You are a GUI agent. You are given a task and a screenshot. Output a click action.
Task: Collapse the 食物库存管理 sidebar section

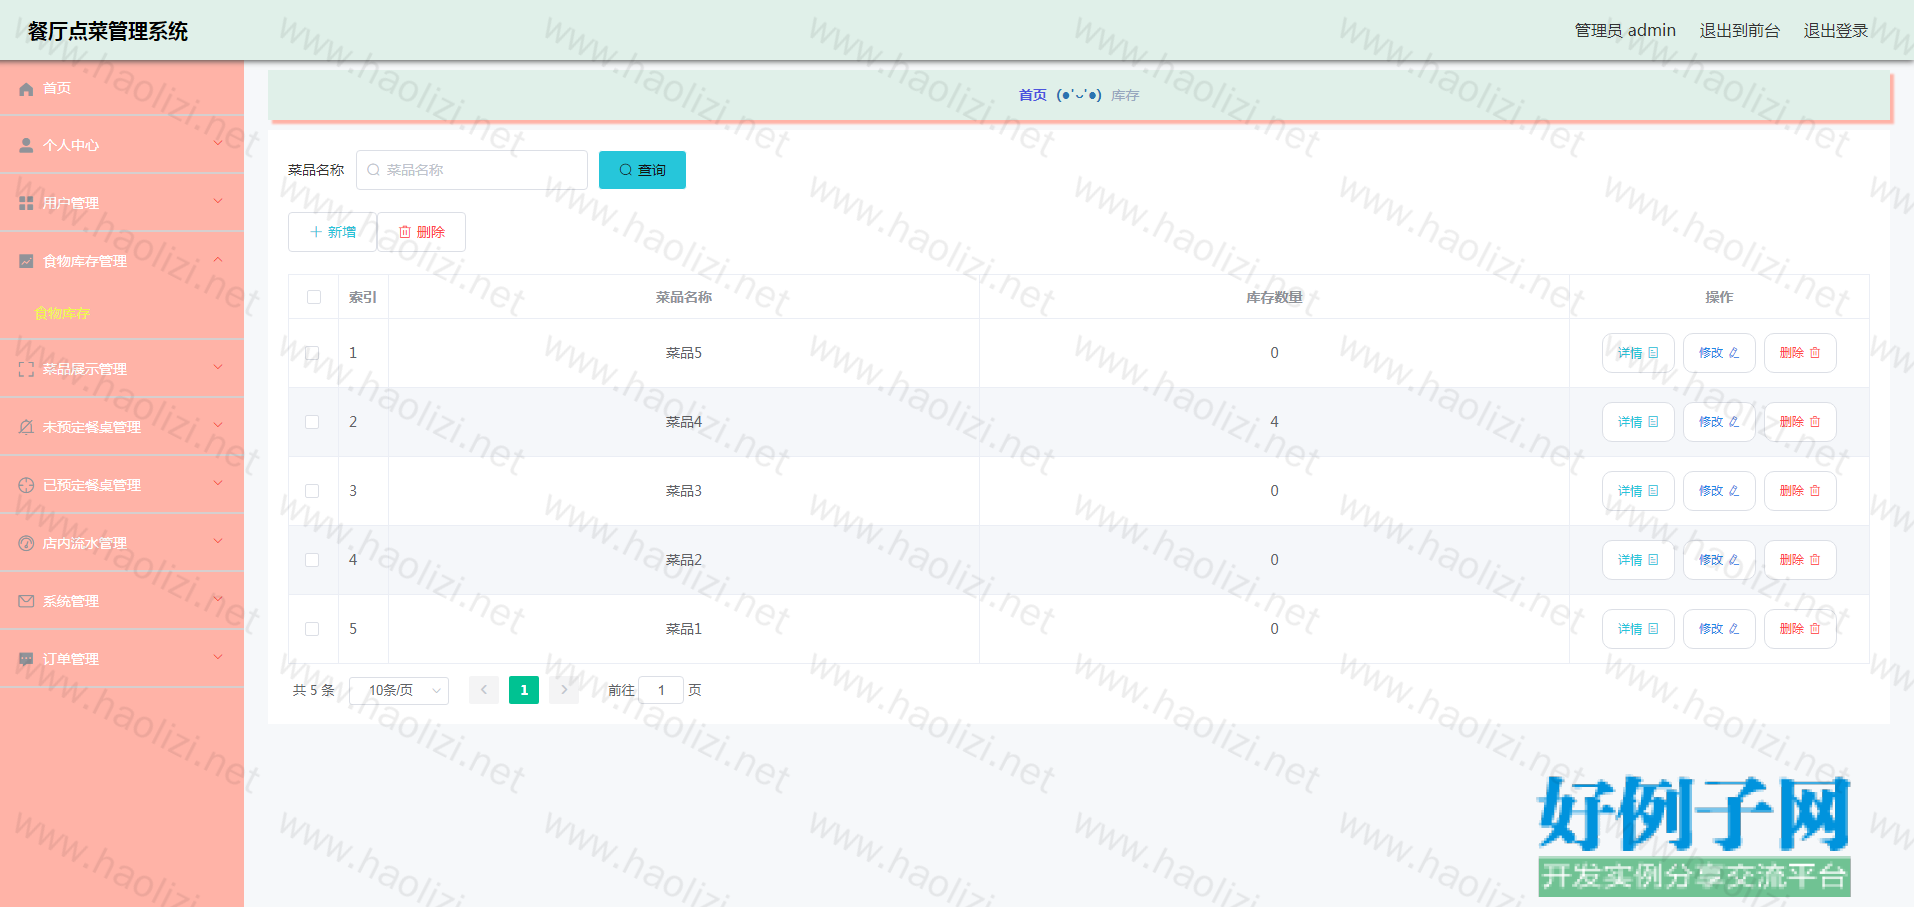point(121,261)
